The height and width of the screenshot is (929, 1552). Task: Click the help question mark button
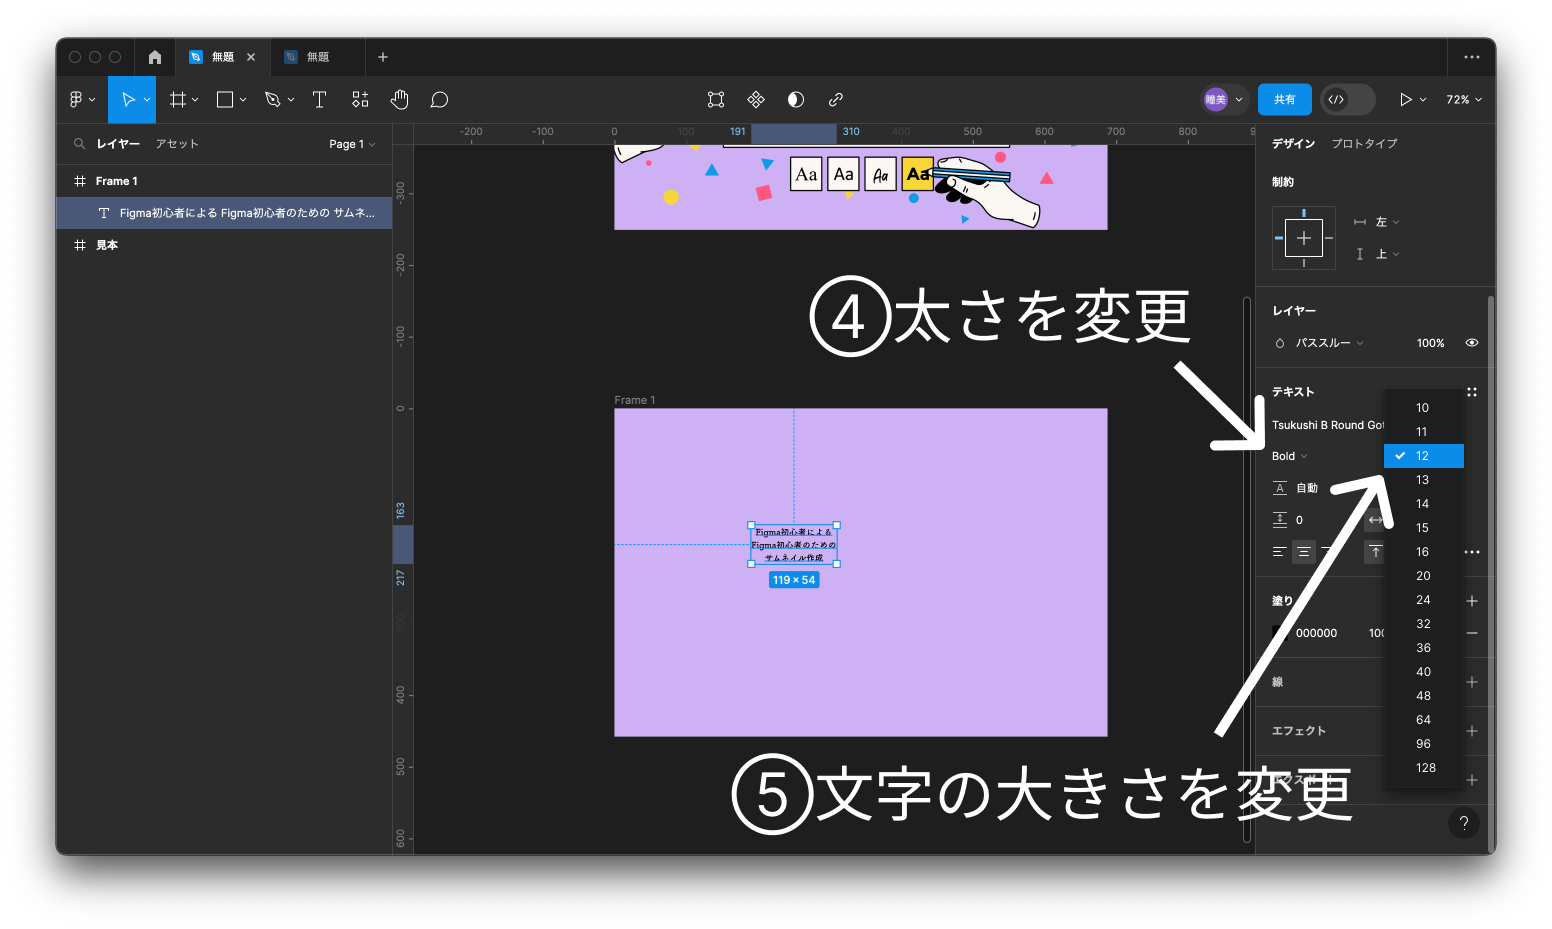click(x=1463, y=823)
